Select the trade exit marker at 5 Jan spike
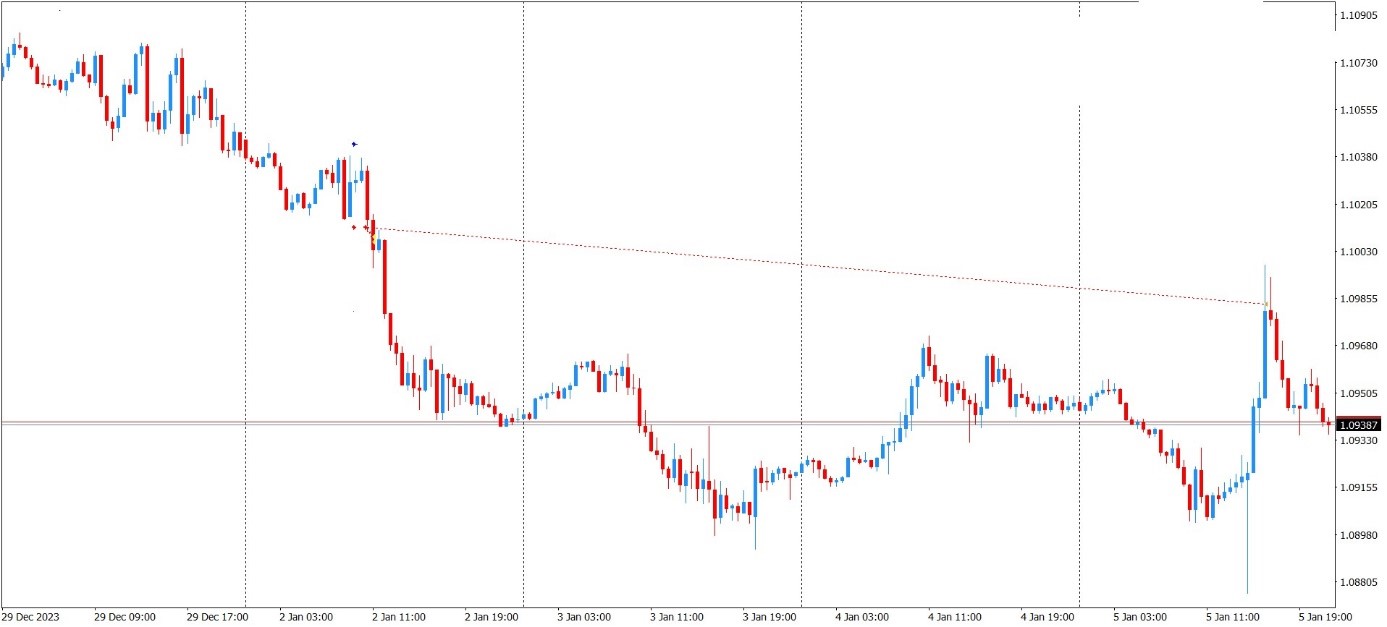Screen dimensions: 1387x627 coord(1266,304)
